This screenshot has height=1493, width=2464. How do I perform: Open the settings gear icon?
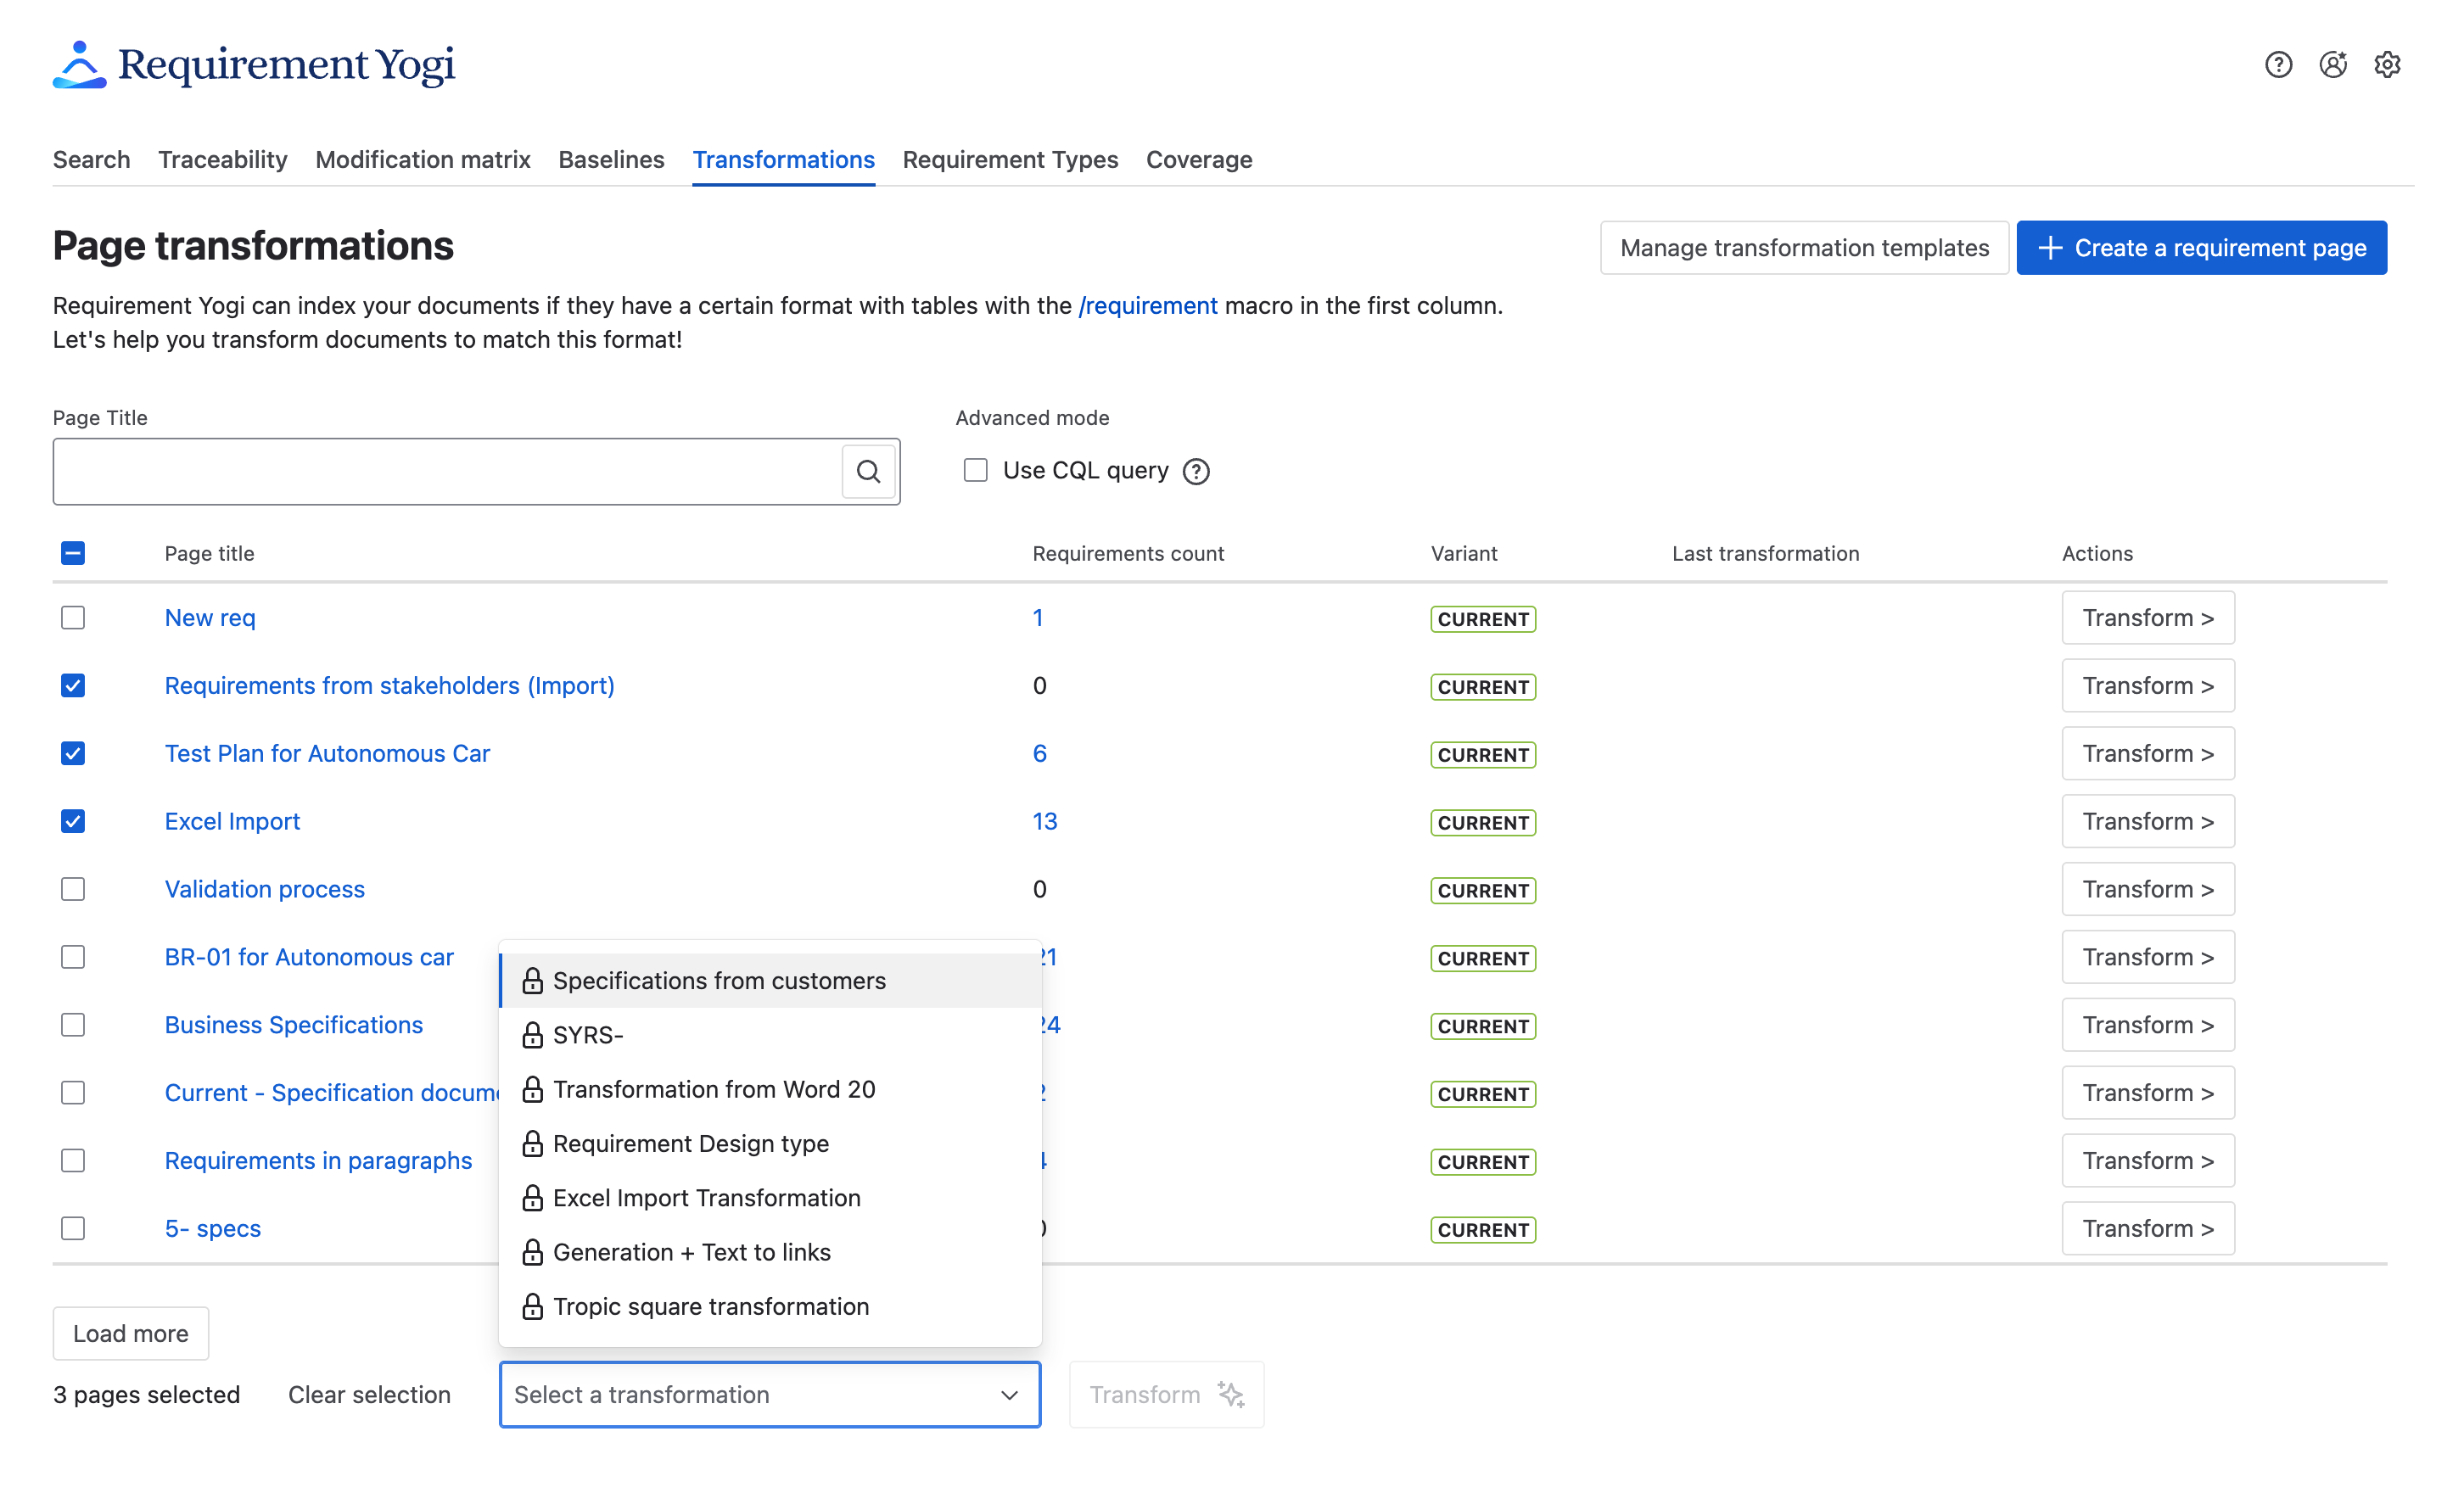2387,65
